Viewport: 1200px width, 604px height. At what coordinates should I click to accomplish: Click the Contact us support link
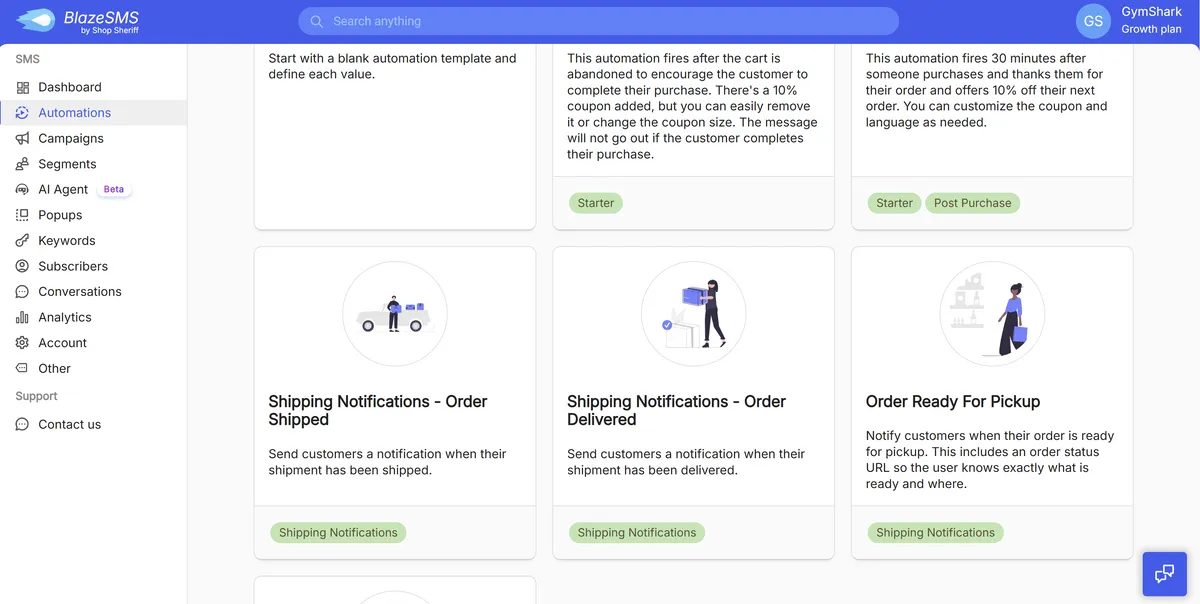tap(69, 424)
